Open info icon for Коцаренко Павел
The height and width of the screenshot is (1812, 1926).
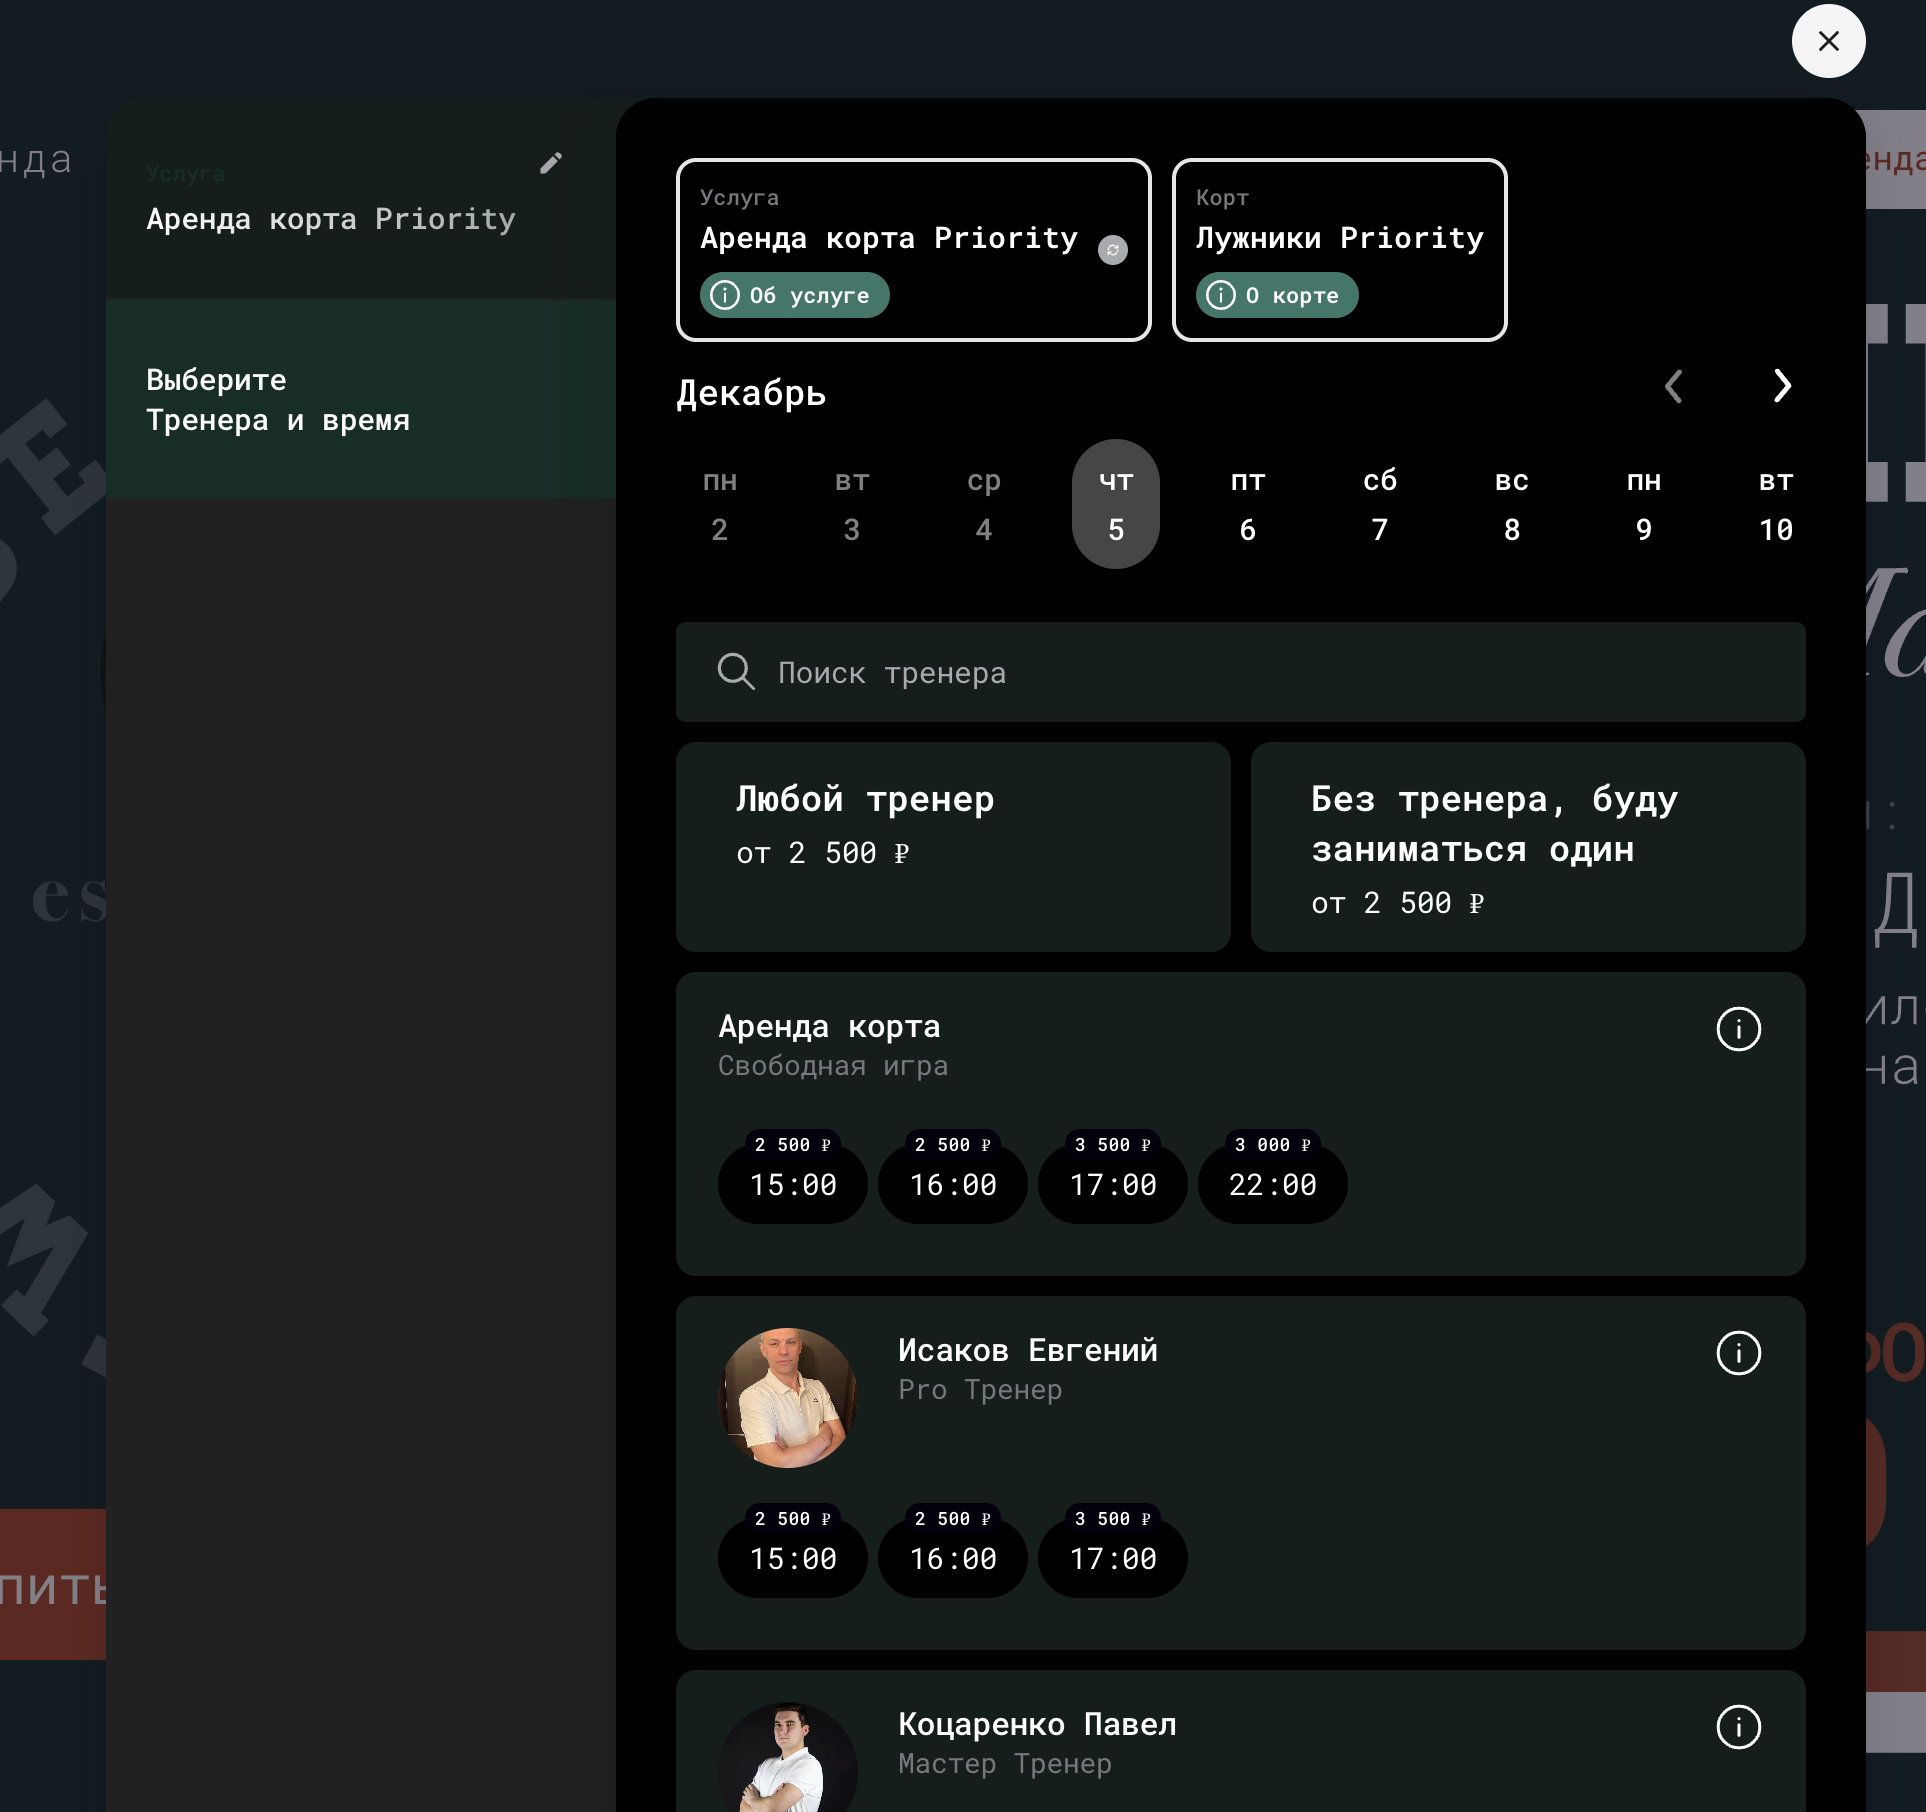(1738, 1727)
